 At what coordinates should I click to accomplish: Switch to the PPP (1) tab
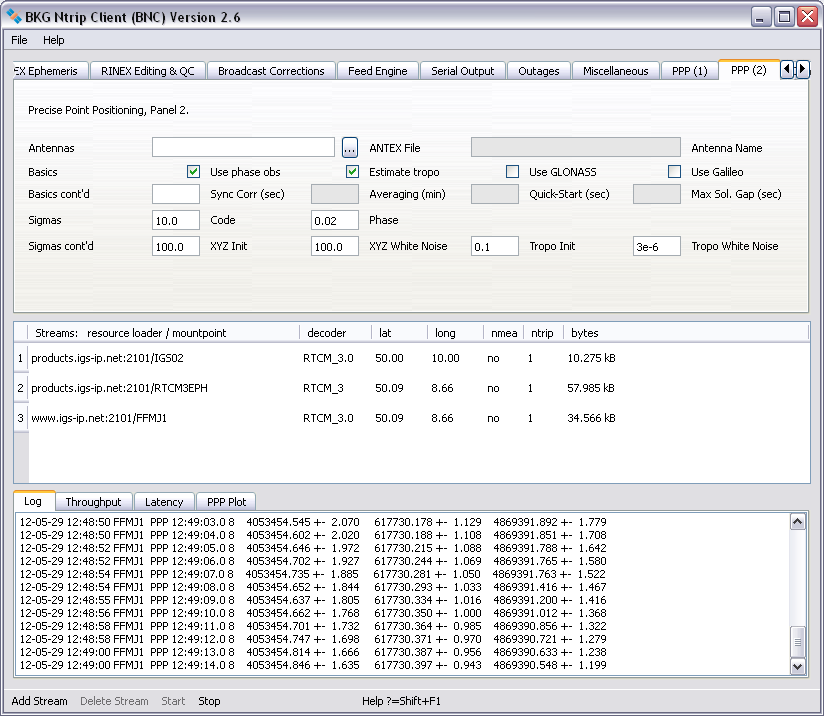(x=689, y=71)
